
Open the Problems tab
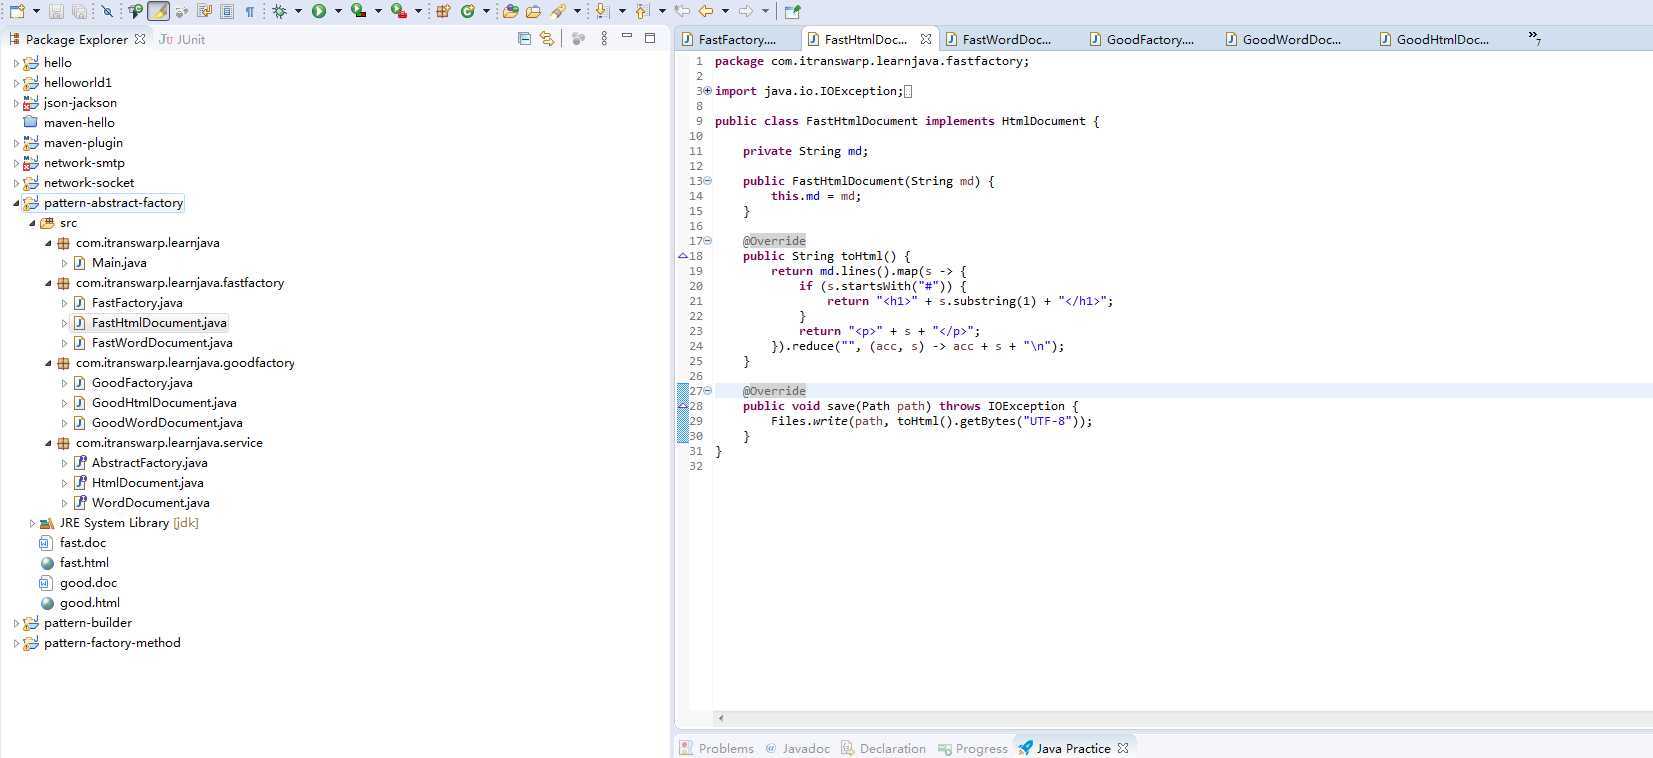coord(725,748)
